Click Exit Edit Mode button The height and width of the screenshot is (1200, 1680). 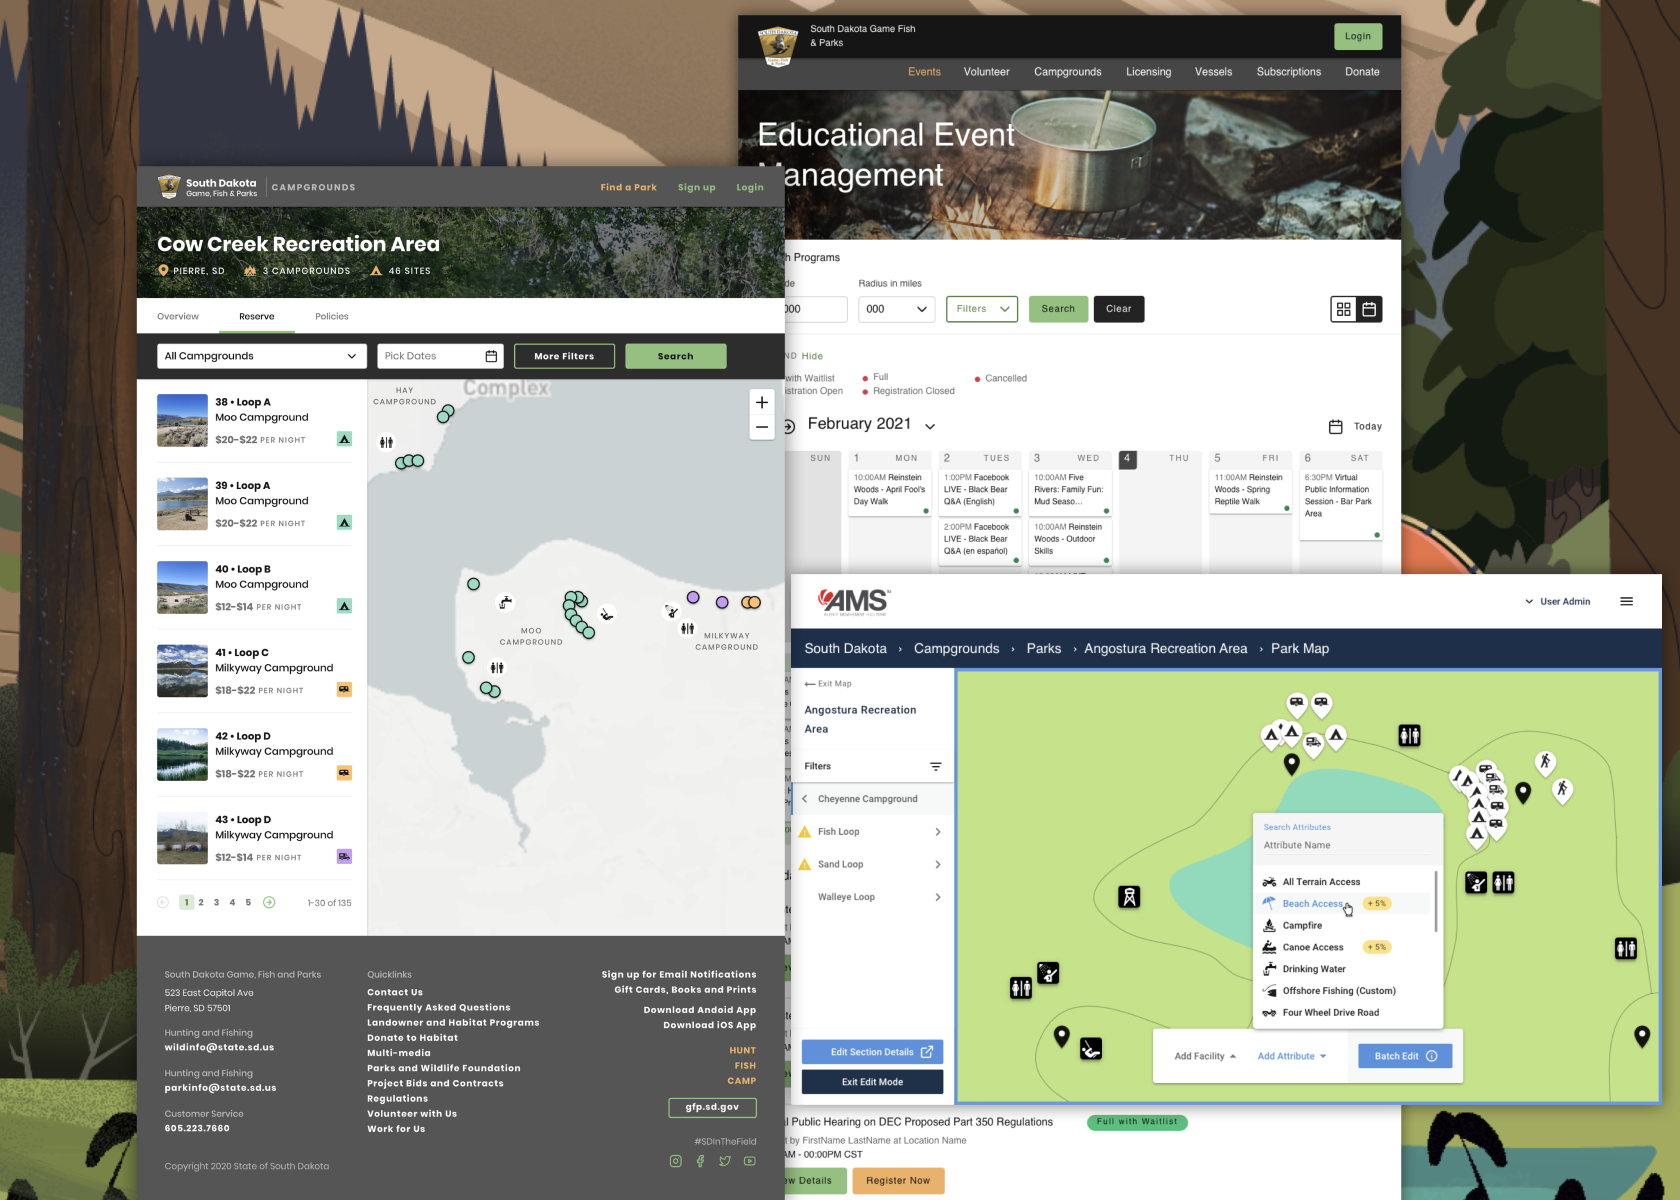(x=872, y=1082)
